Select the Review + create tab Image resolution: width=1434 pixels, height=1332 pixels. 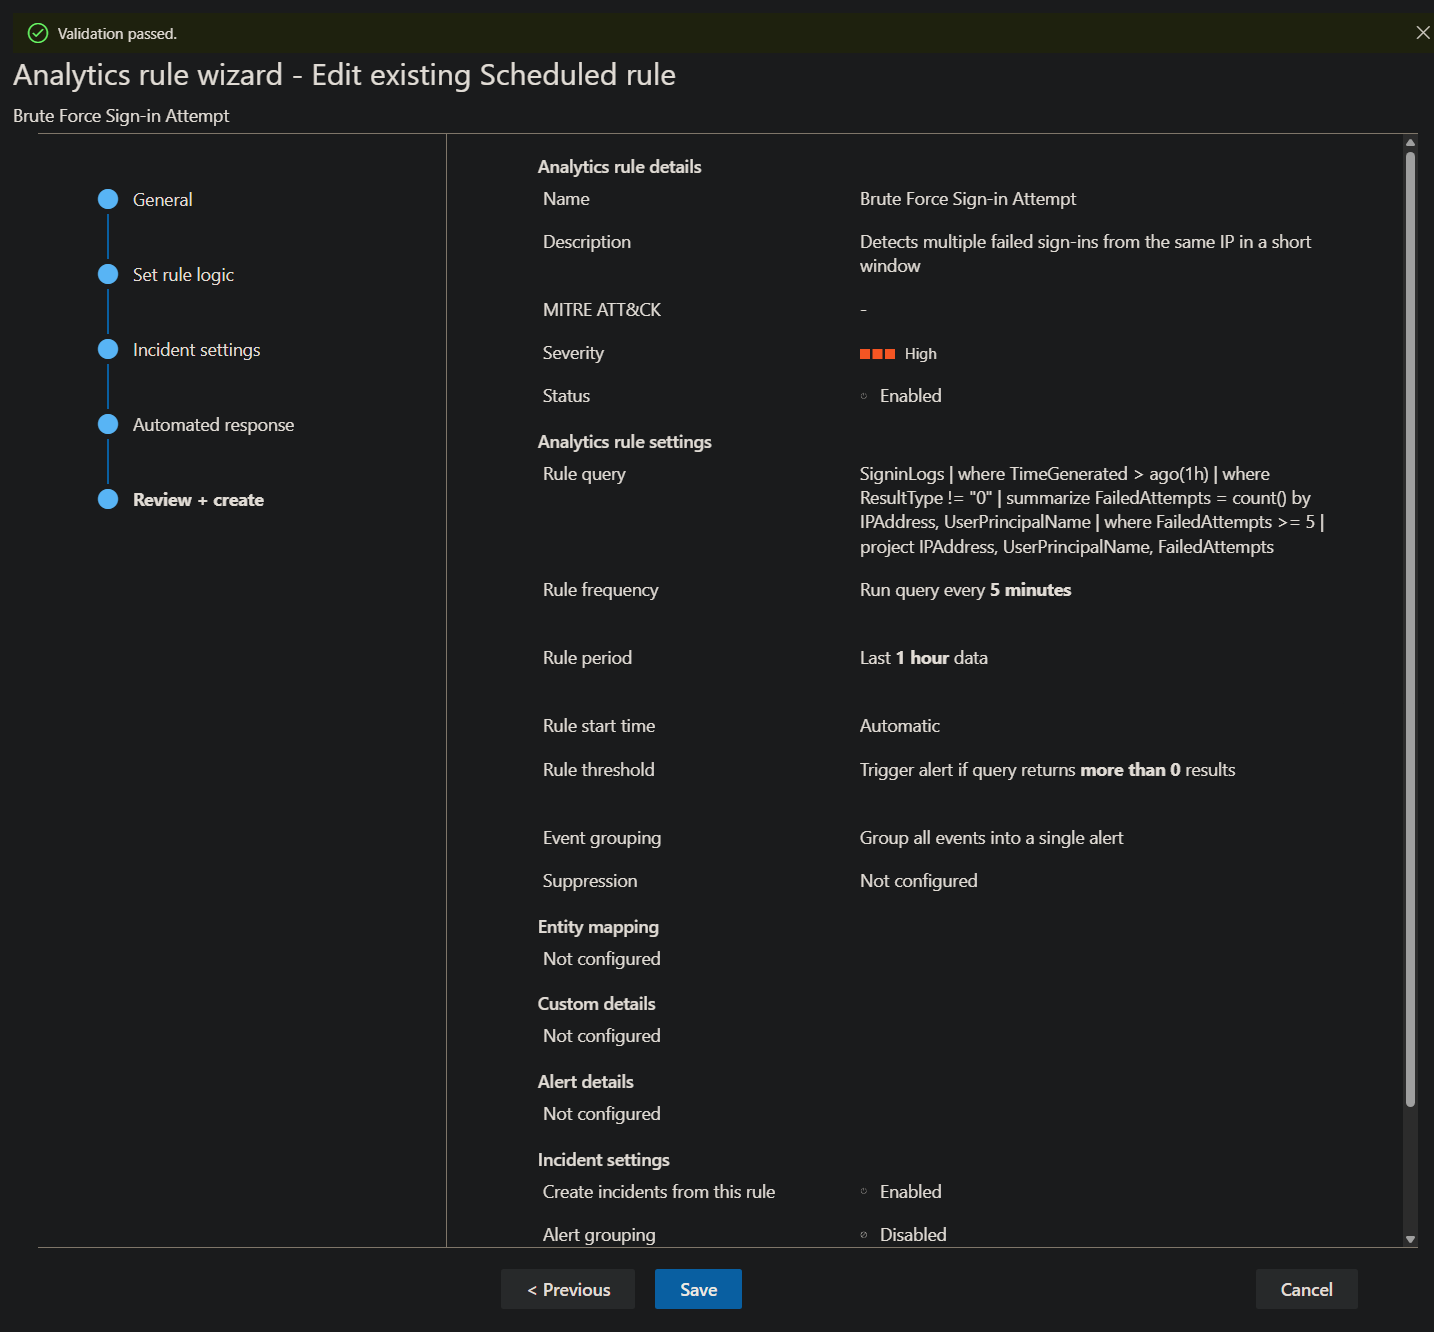(x=198, y=499)
